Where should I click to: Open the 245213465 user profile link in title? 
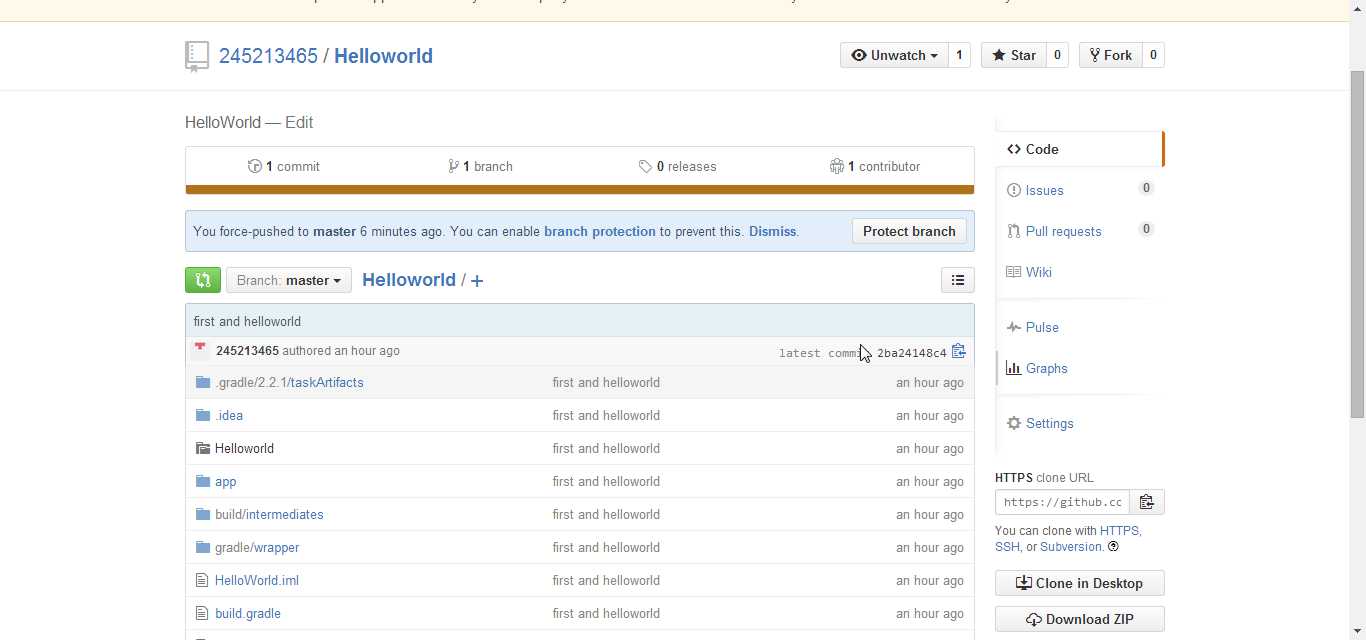coord(268,56)
